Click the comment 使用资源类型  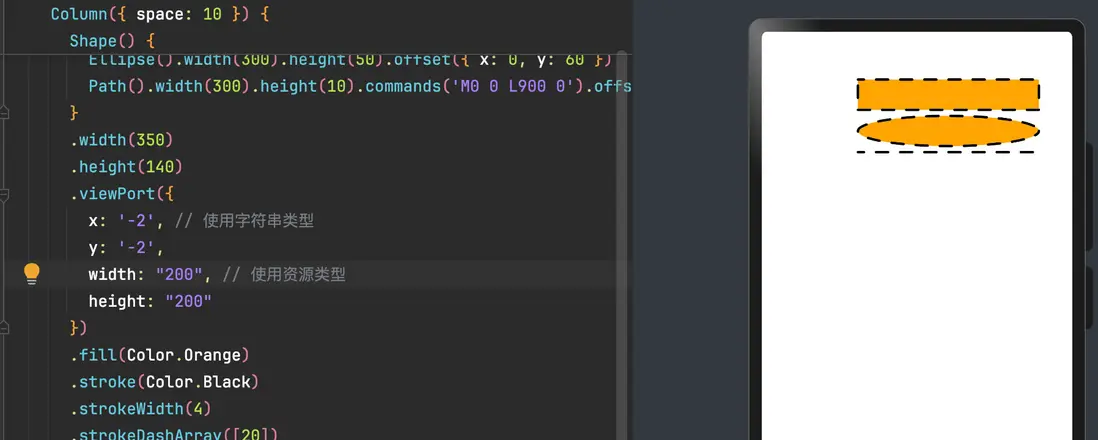[x=298, y=274]
